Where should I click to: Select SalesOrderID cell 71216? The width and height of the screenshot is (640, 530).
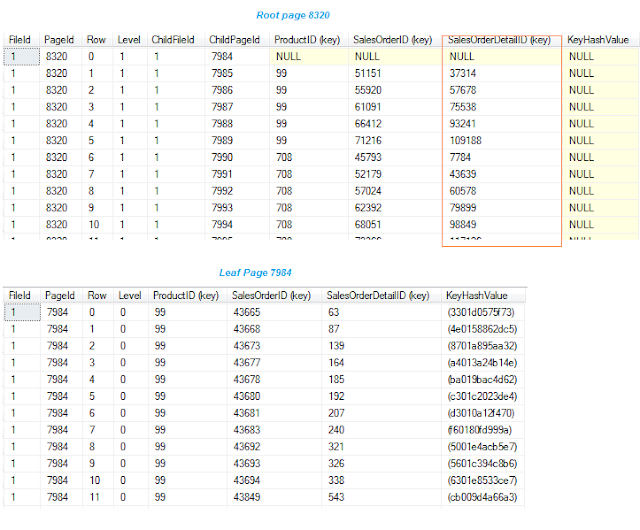(395, 140)
